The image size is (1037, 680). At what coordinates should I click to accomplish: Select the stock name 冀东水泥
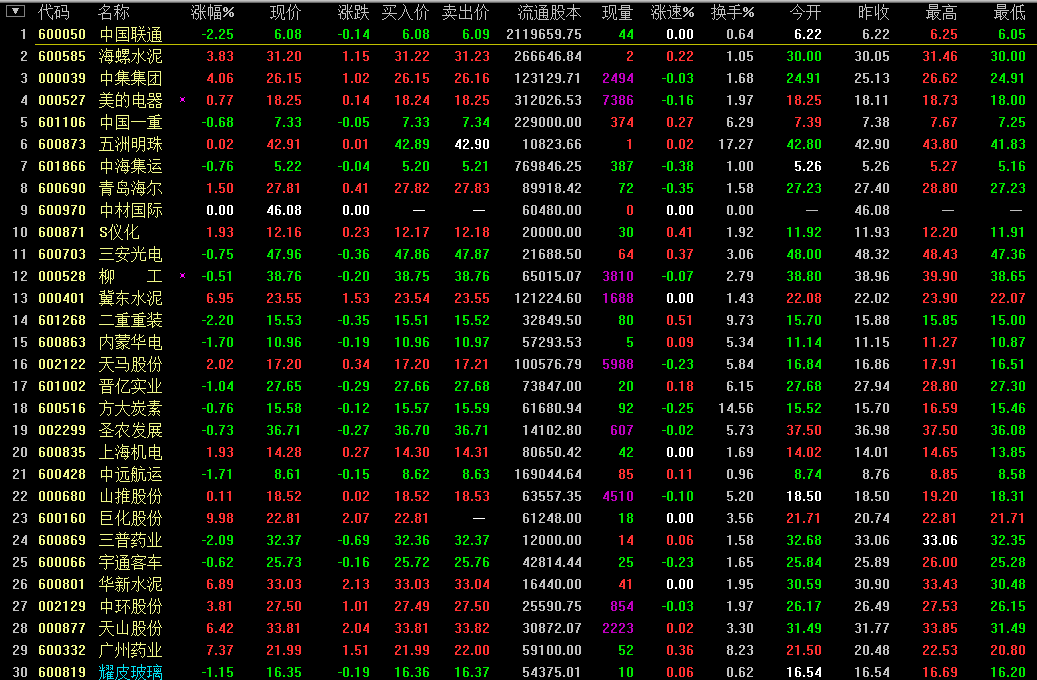pos(130,298)
